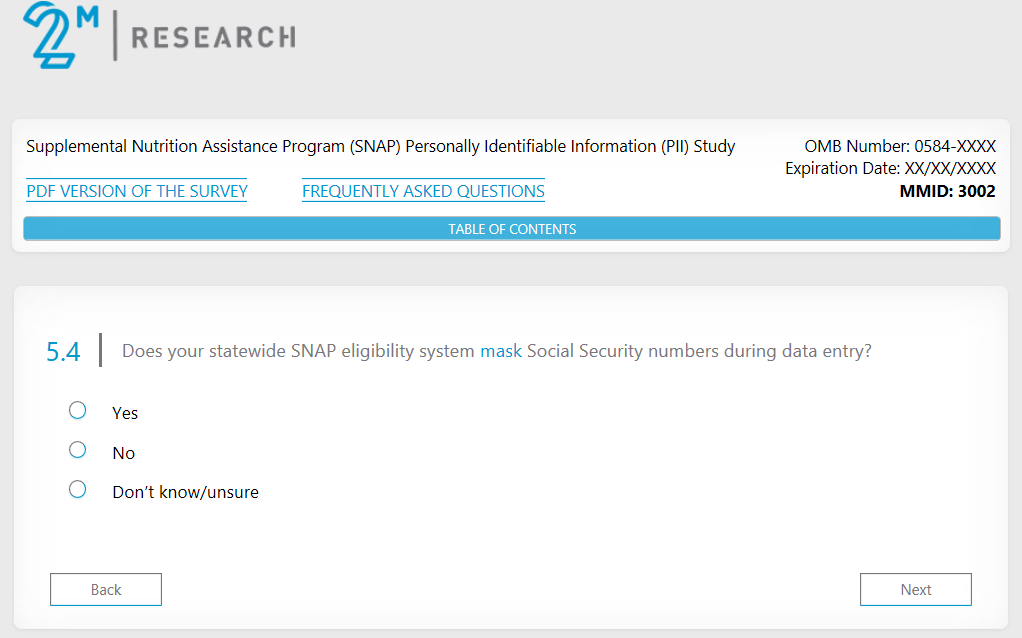
Task: Open the Frequently Asked Questions link
Action: coord(423,191)
